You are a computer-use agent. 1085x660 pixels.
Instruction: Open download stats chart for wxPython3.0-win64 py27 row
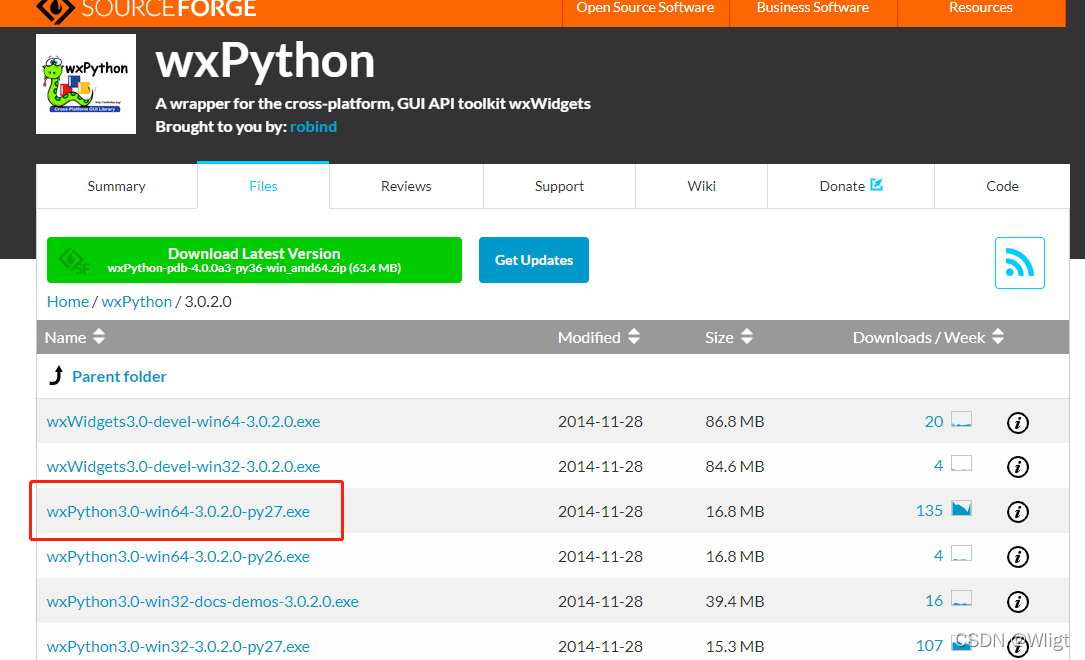[961, 508]
